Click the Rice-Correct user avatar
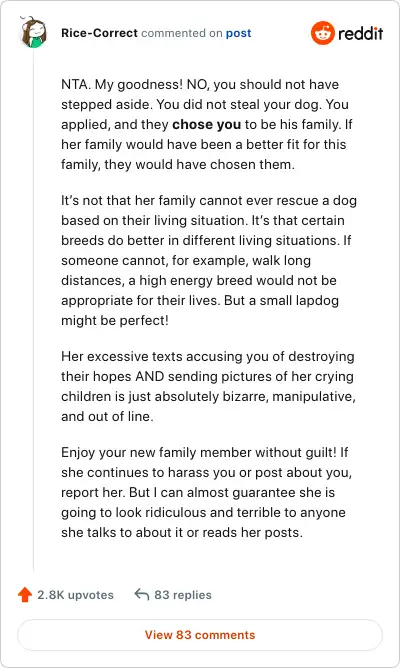This screenshot has height=668, width=400. click(x=34, y=32)
